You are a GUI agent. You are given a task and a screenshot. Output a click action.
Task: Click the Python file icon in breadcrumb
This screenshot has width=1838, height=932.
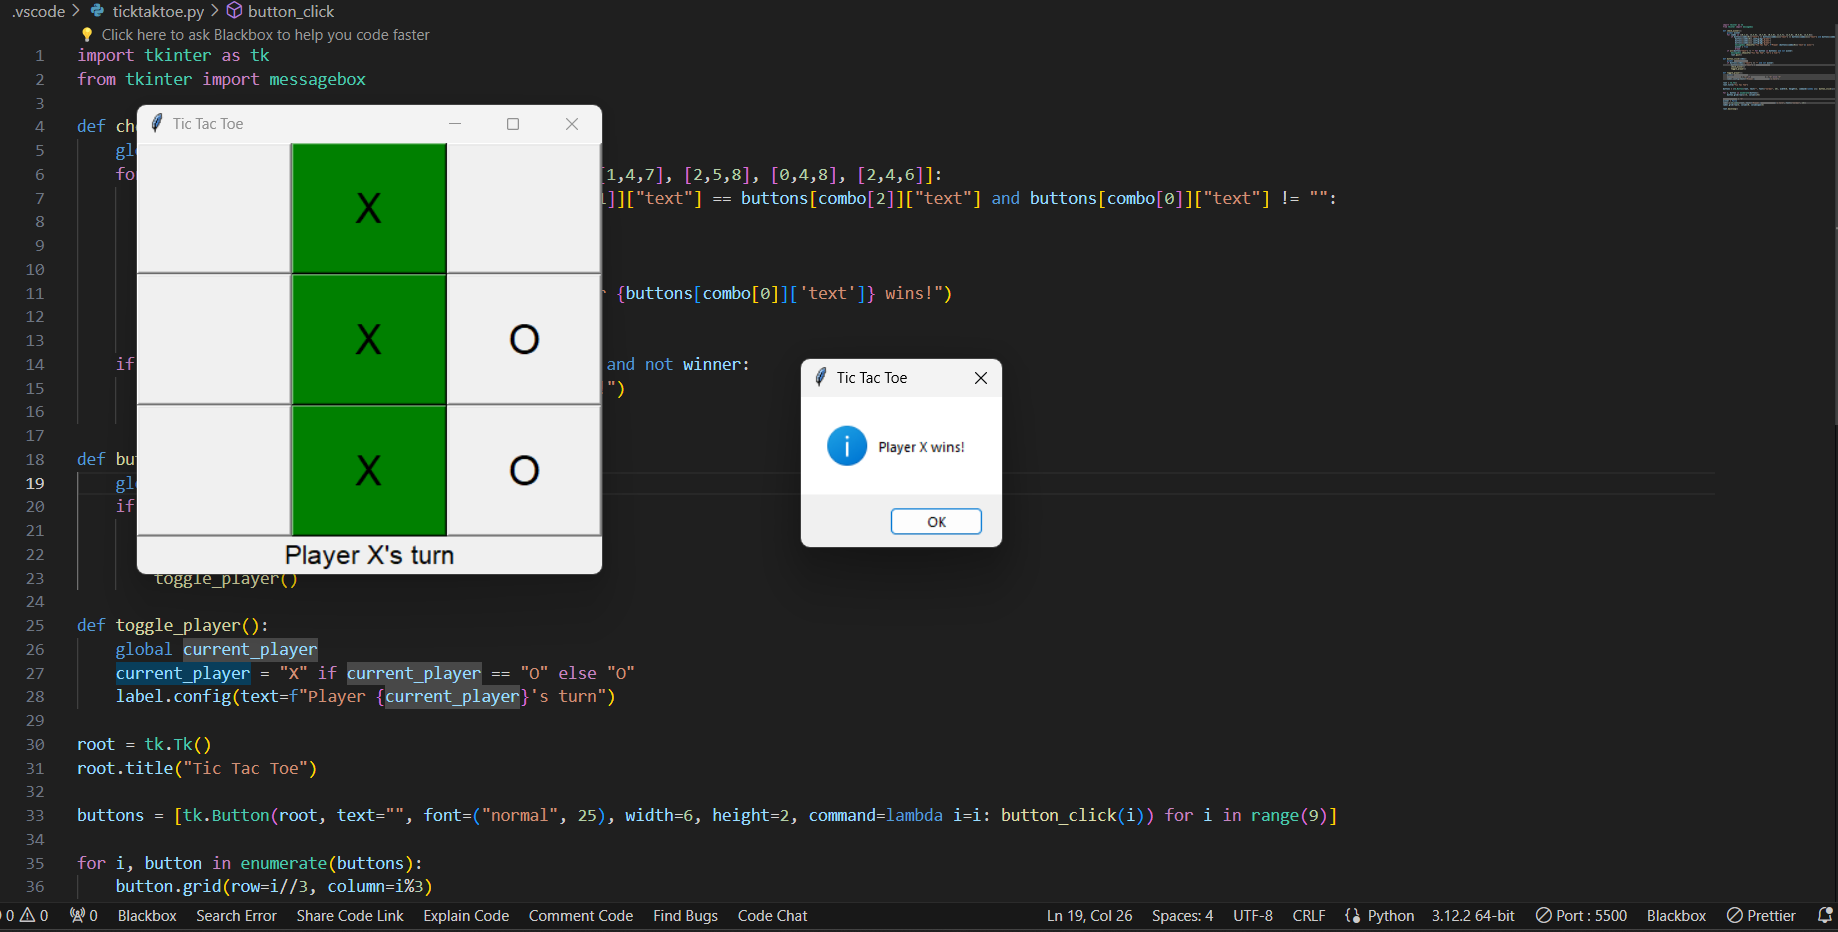[x=98, y=11]
